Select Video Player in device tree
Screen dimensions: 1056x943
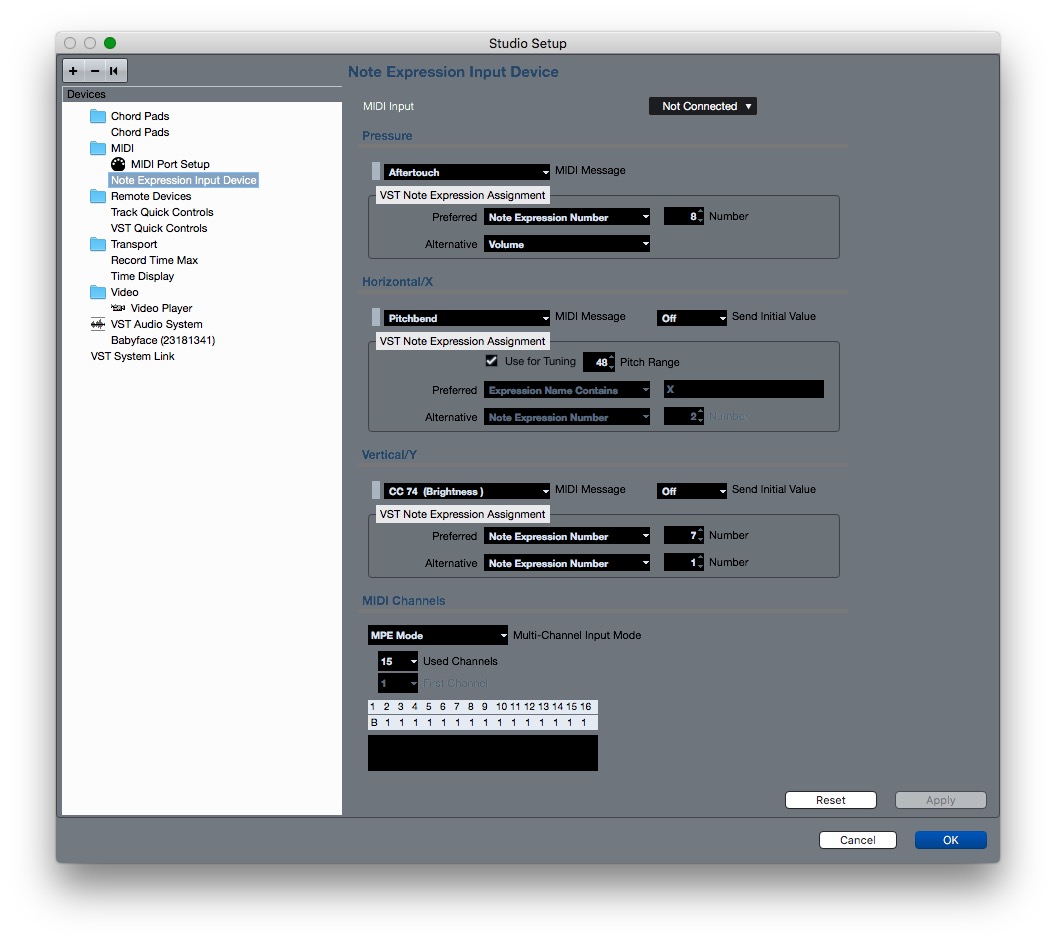(161, 308)
